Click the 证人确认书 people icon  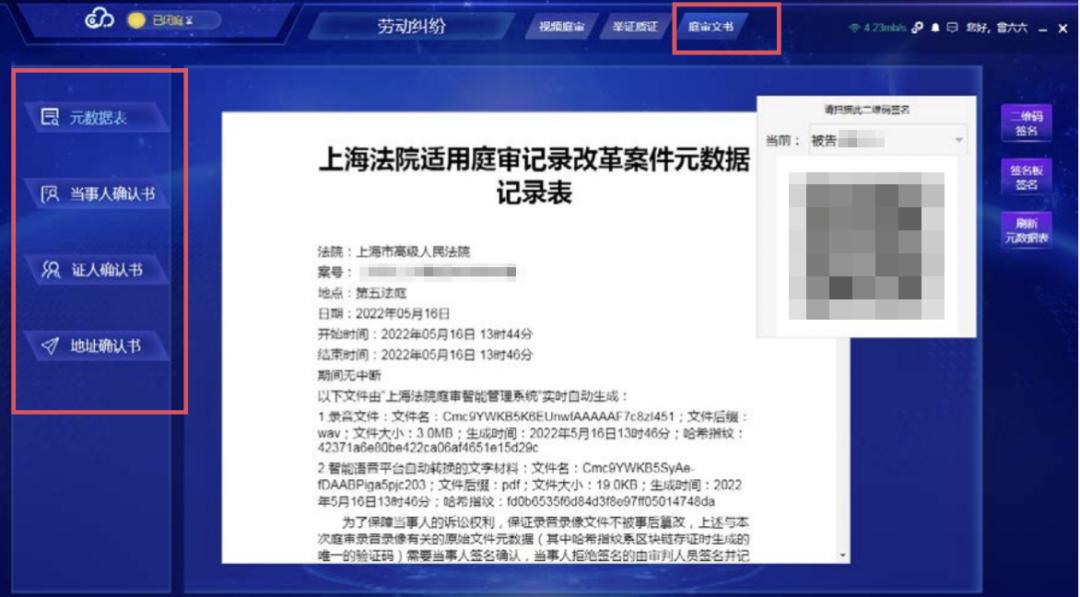pyautogui.click(x=50, y=270)
